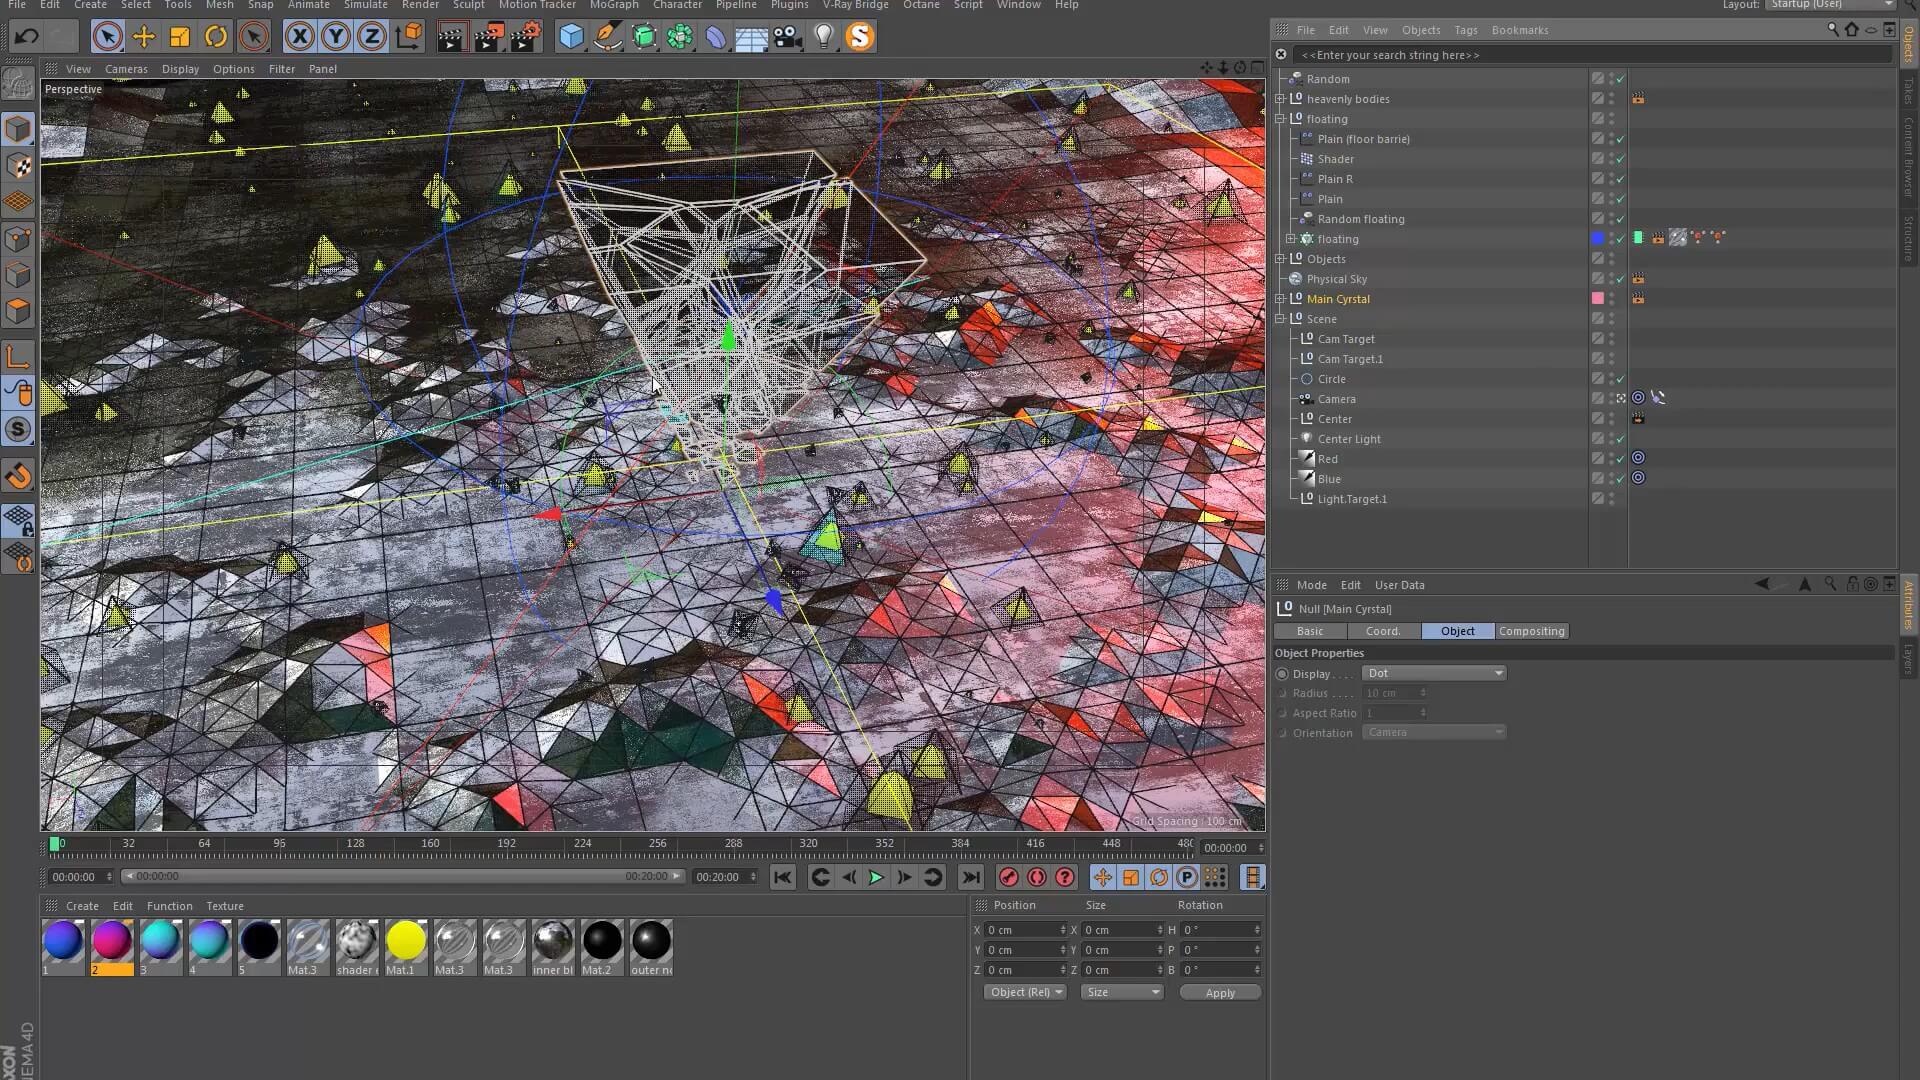Expand the heavenly bodies group
The image size is (1920, 1080).
tap(1280, 99)
